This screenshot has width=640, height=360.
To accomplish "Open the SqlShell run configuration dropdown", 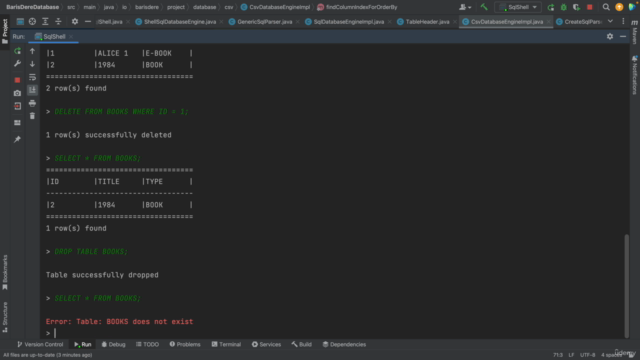I will pos(518,7).
